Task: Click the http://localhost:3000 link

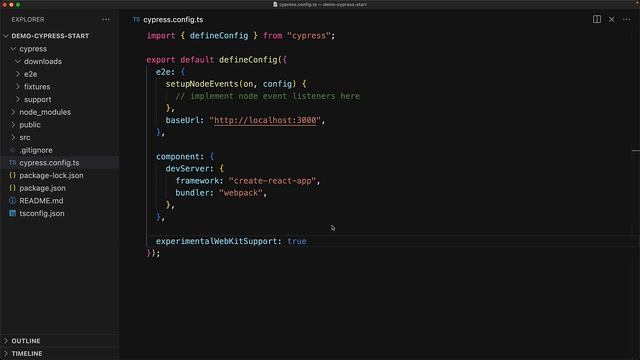Action: point(265,120)
